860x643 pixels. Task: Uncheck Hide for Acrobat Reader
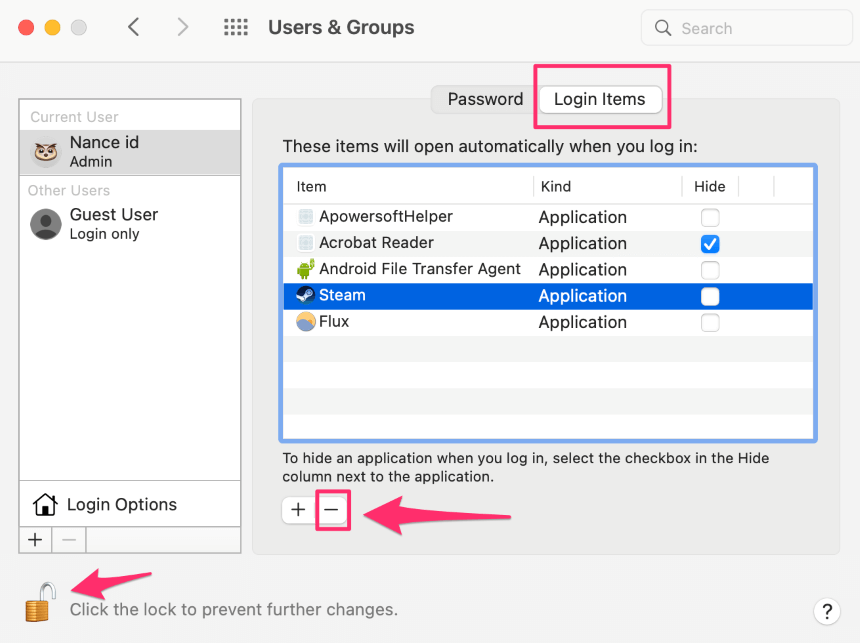click(710, 243)
